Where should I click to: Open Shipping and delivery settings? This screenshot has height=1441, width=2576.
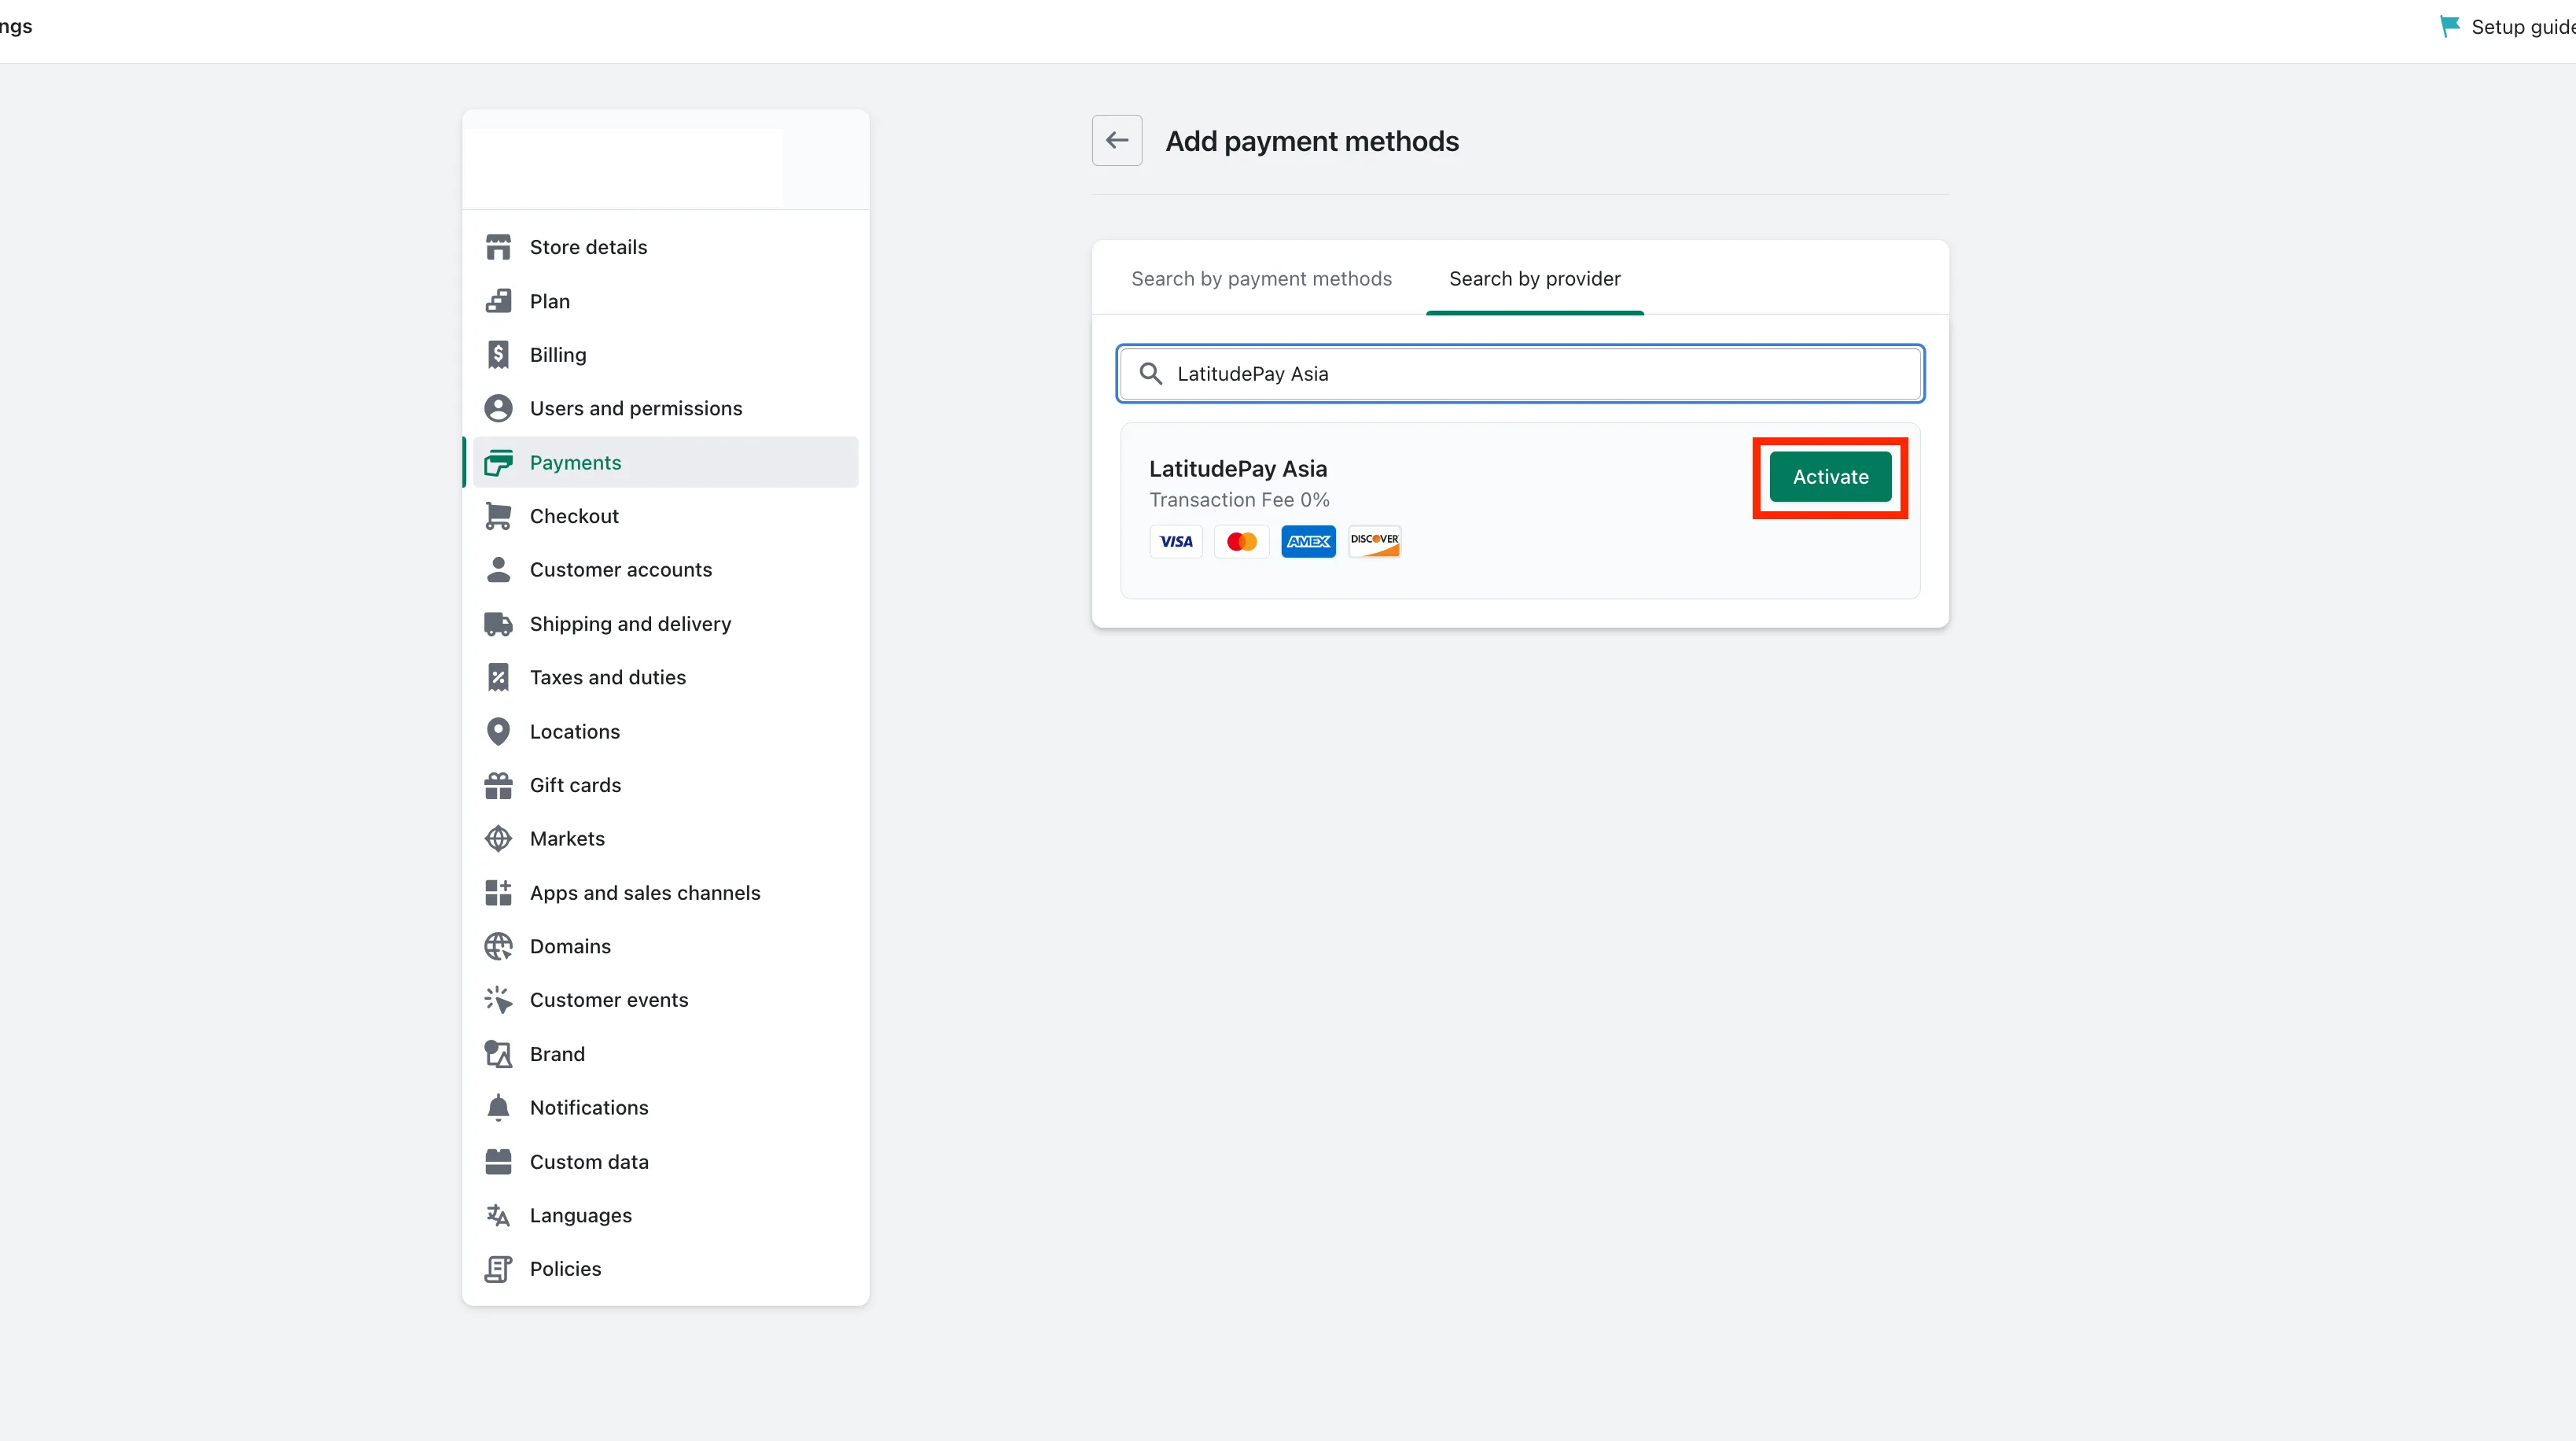(666, 624)
